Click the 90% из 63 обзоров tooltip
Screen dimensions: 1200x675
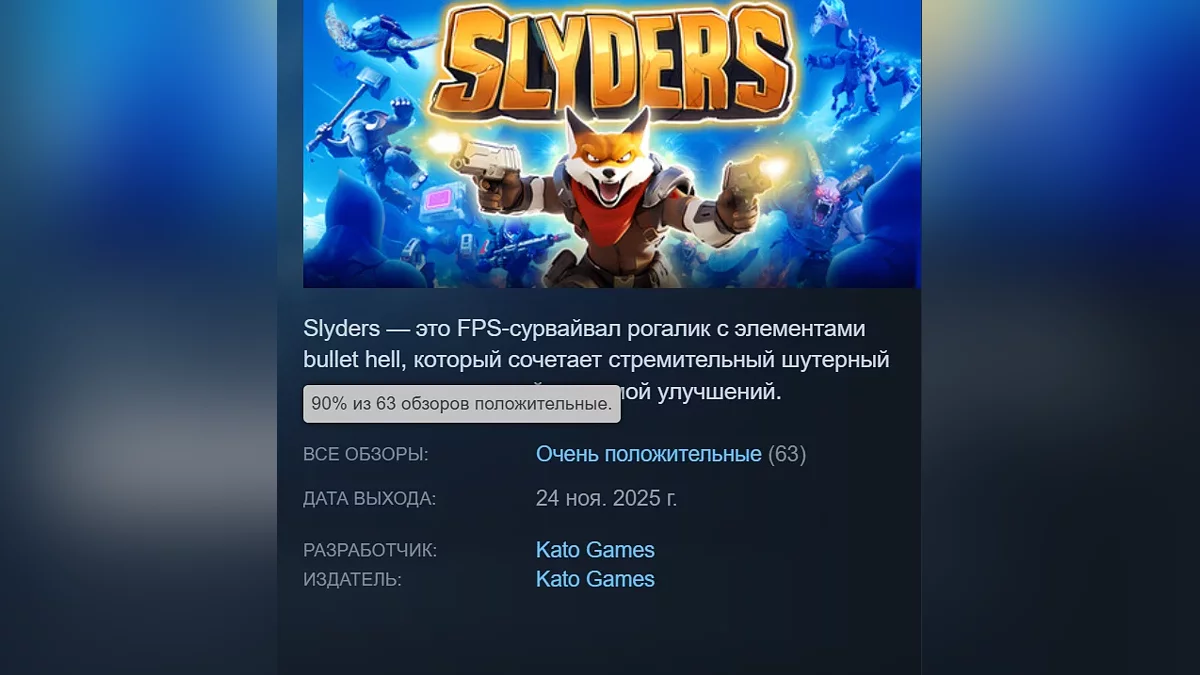(462, 404)
